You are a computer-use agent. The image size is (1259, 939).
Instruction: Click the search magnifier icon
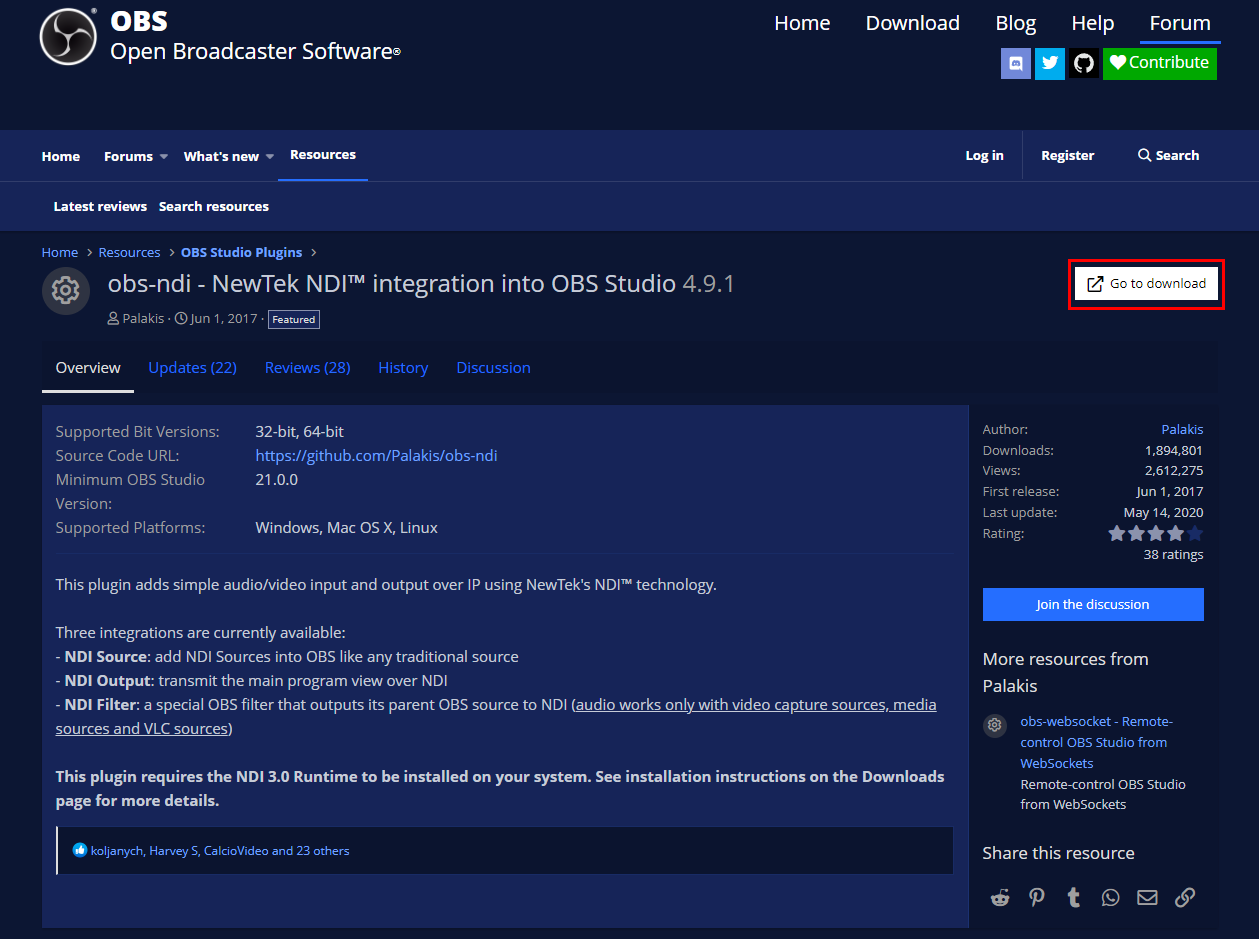(1144, 155)
